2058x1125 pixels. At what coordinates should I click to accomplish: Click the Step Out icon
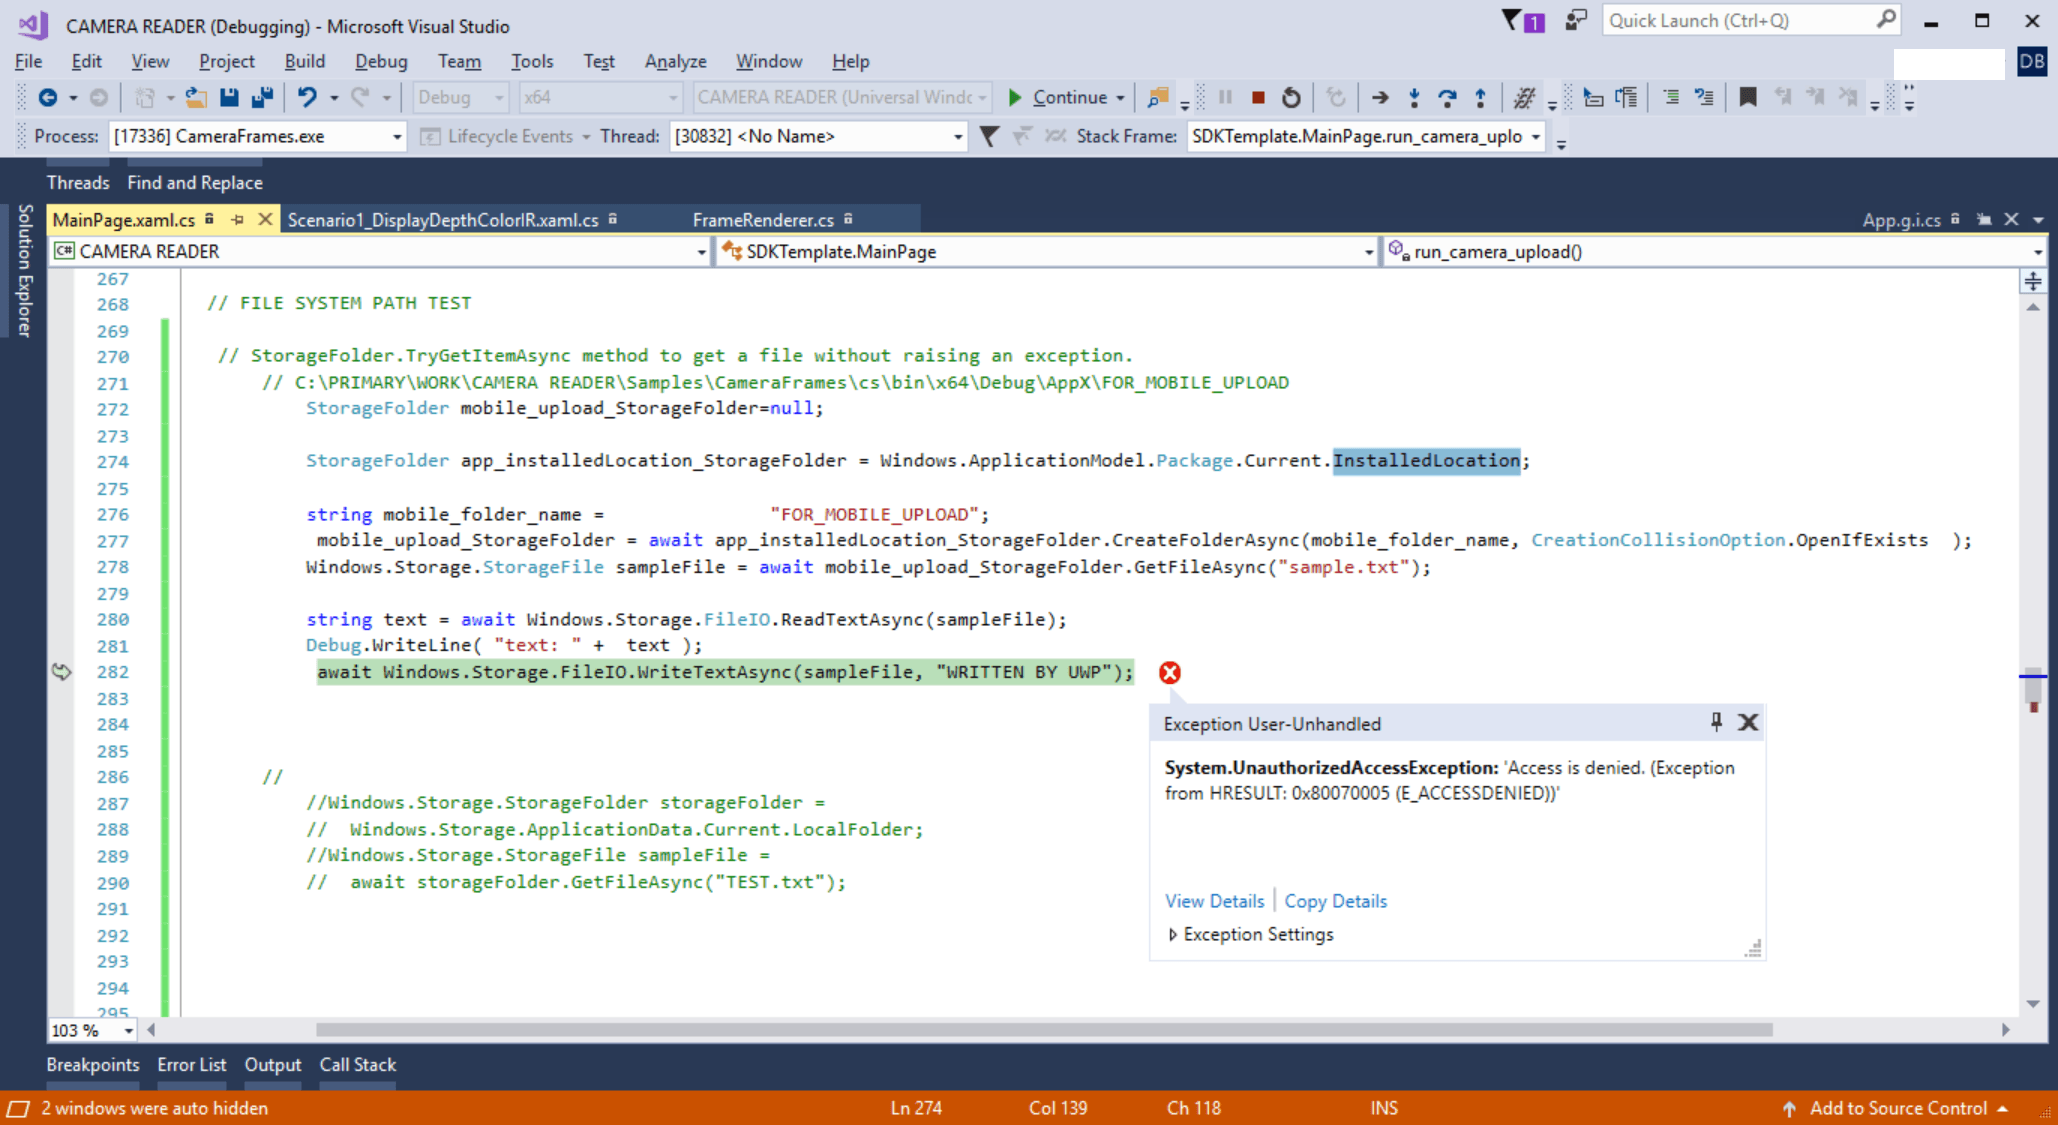tap(1480, 97)
